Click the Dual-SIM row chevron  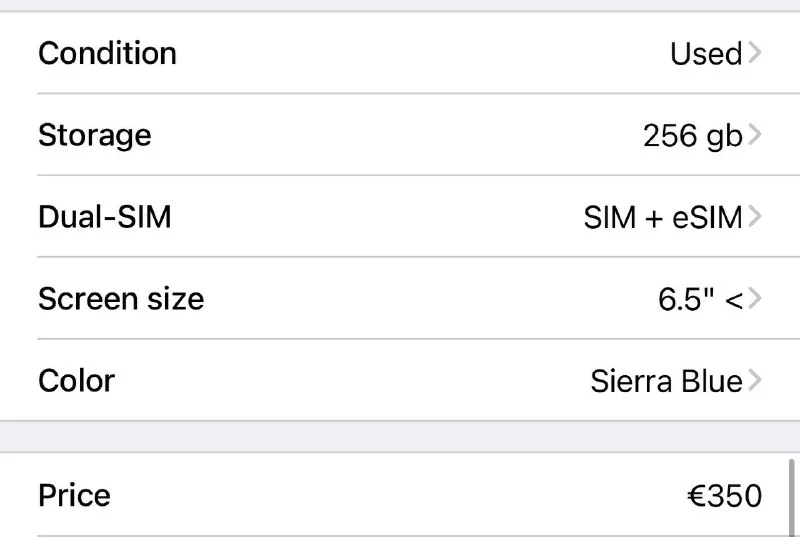click(x=754, y=217)
